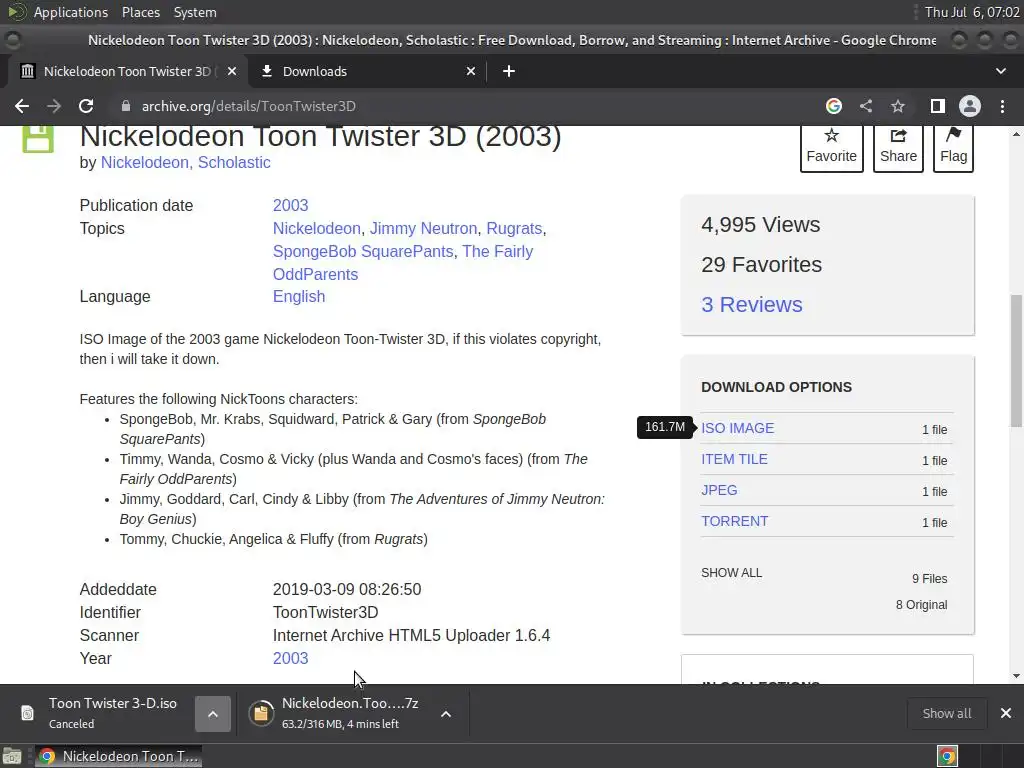The width and height of the screenshot is (1024, 768).
Task: Toggle Chrome side panel icon
Action: point(938,106)
